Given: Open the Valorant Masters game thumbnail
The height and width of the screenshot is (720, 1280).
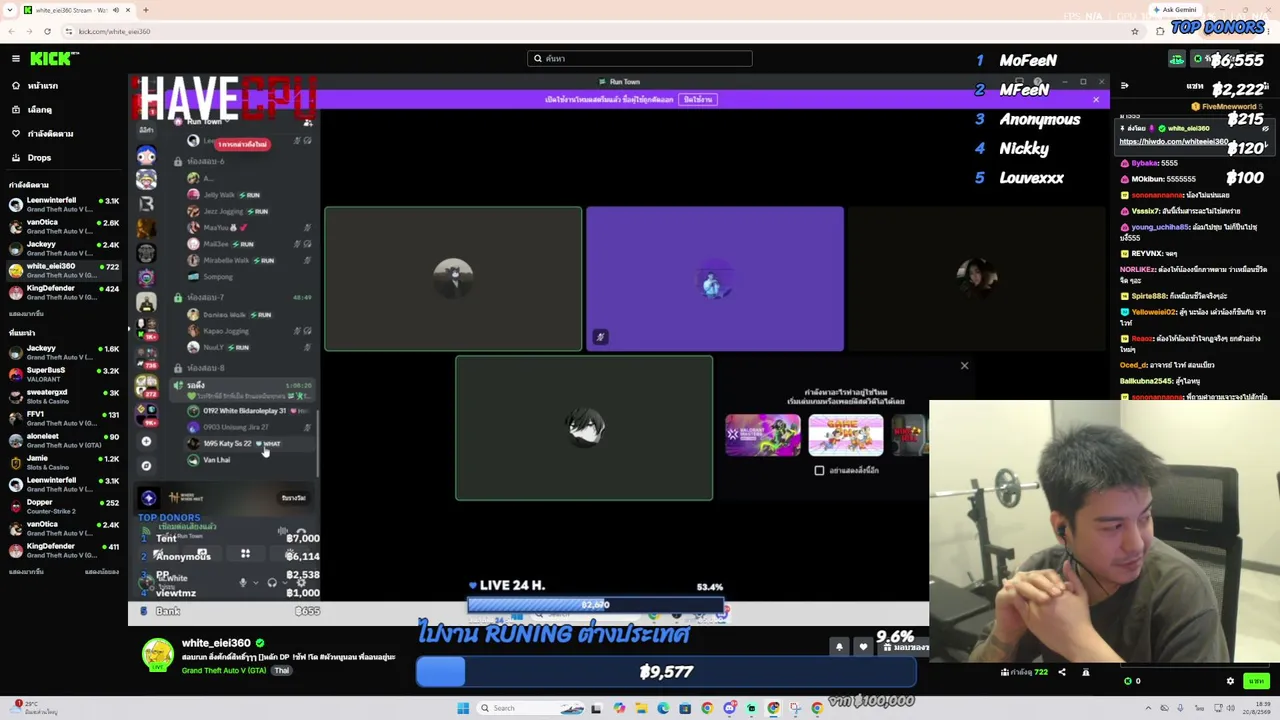Looking at the screenshot, I should tap(763, 435).
